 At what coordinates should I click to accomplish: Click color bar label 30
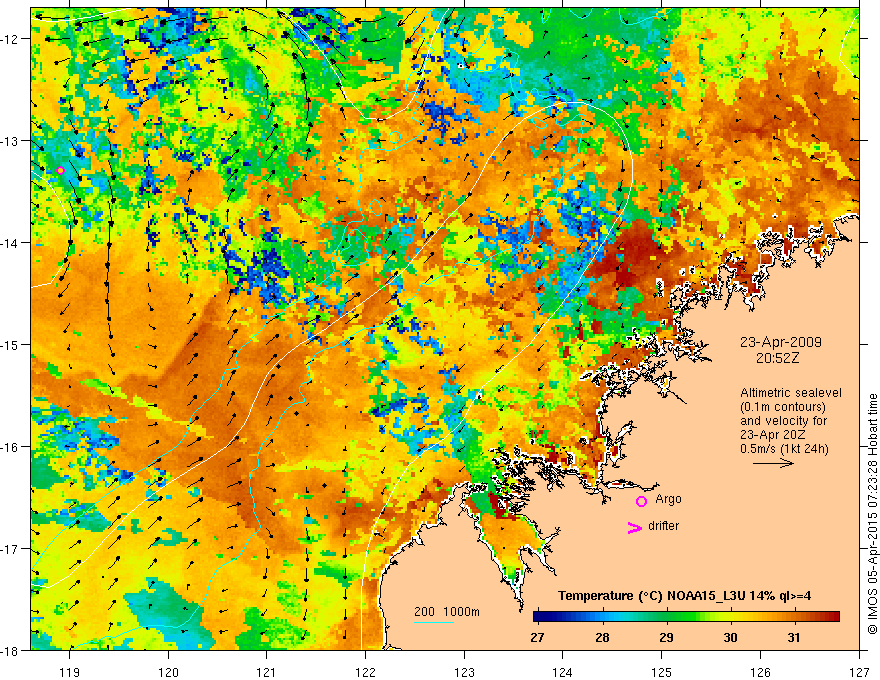(730, 638)
